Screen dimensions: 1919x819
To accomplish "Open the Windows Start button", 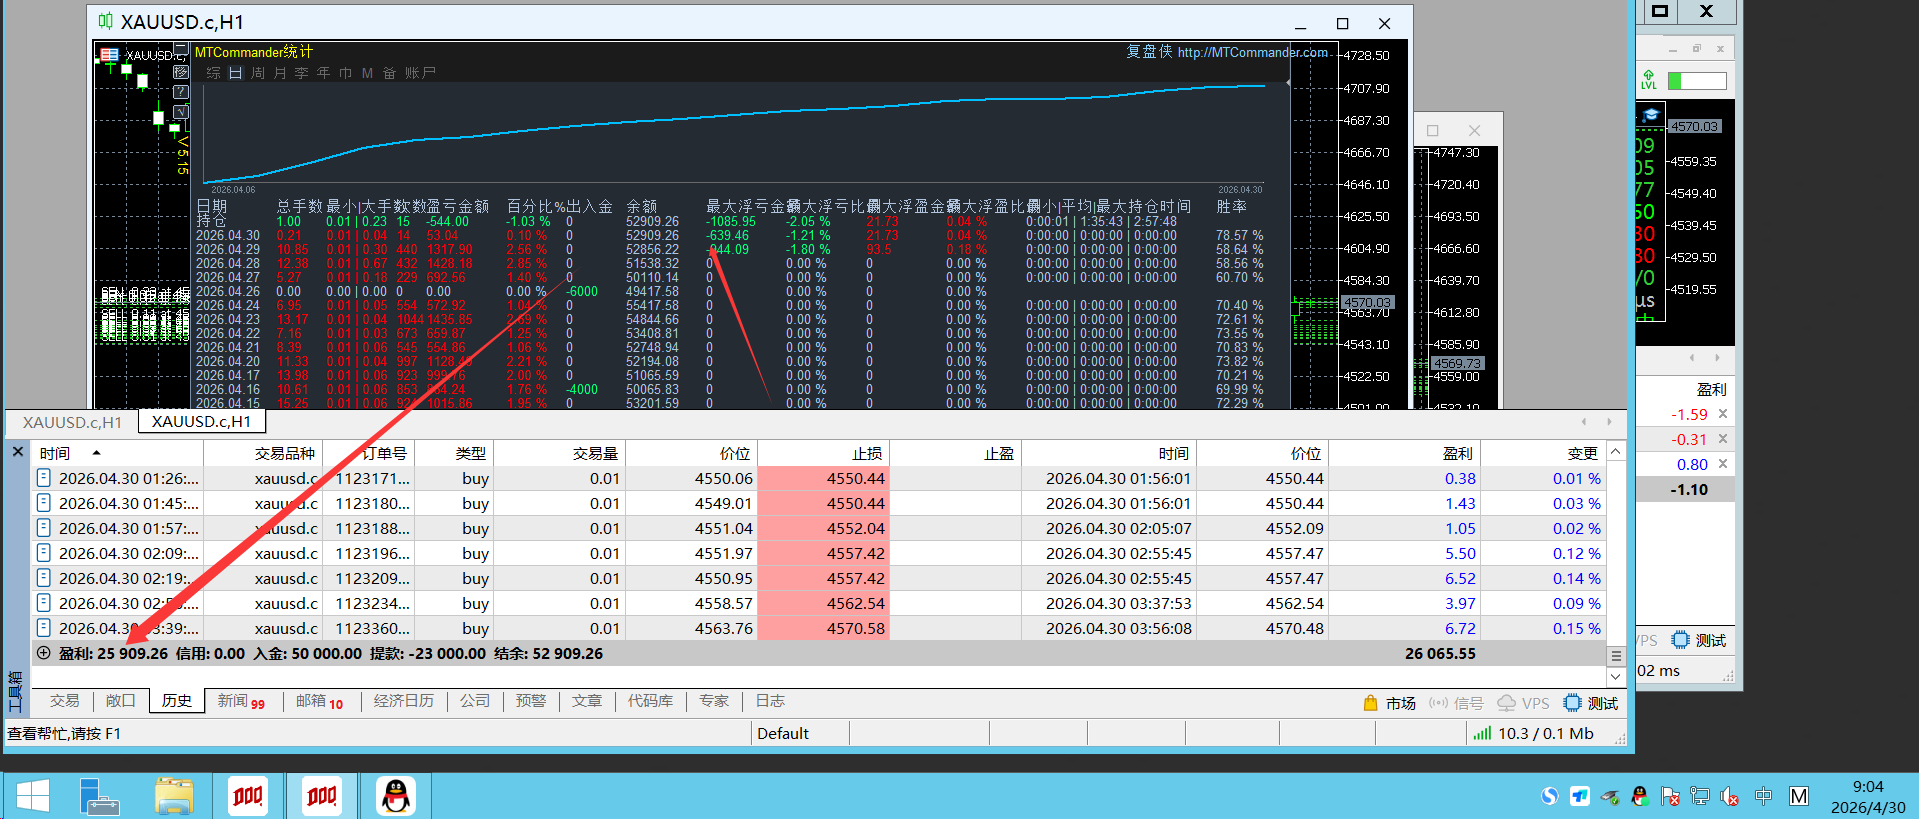I will pyautogui.click(x=33, y=796).
